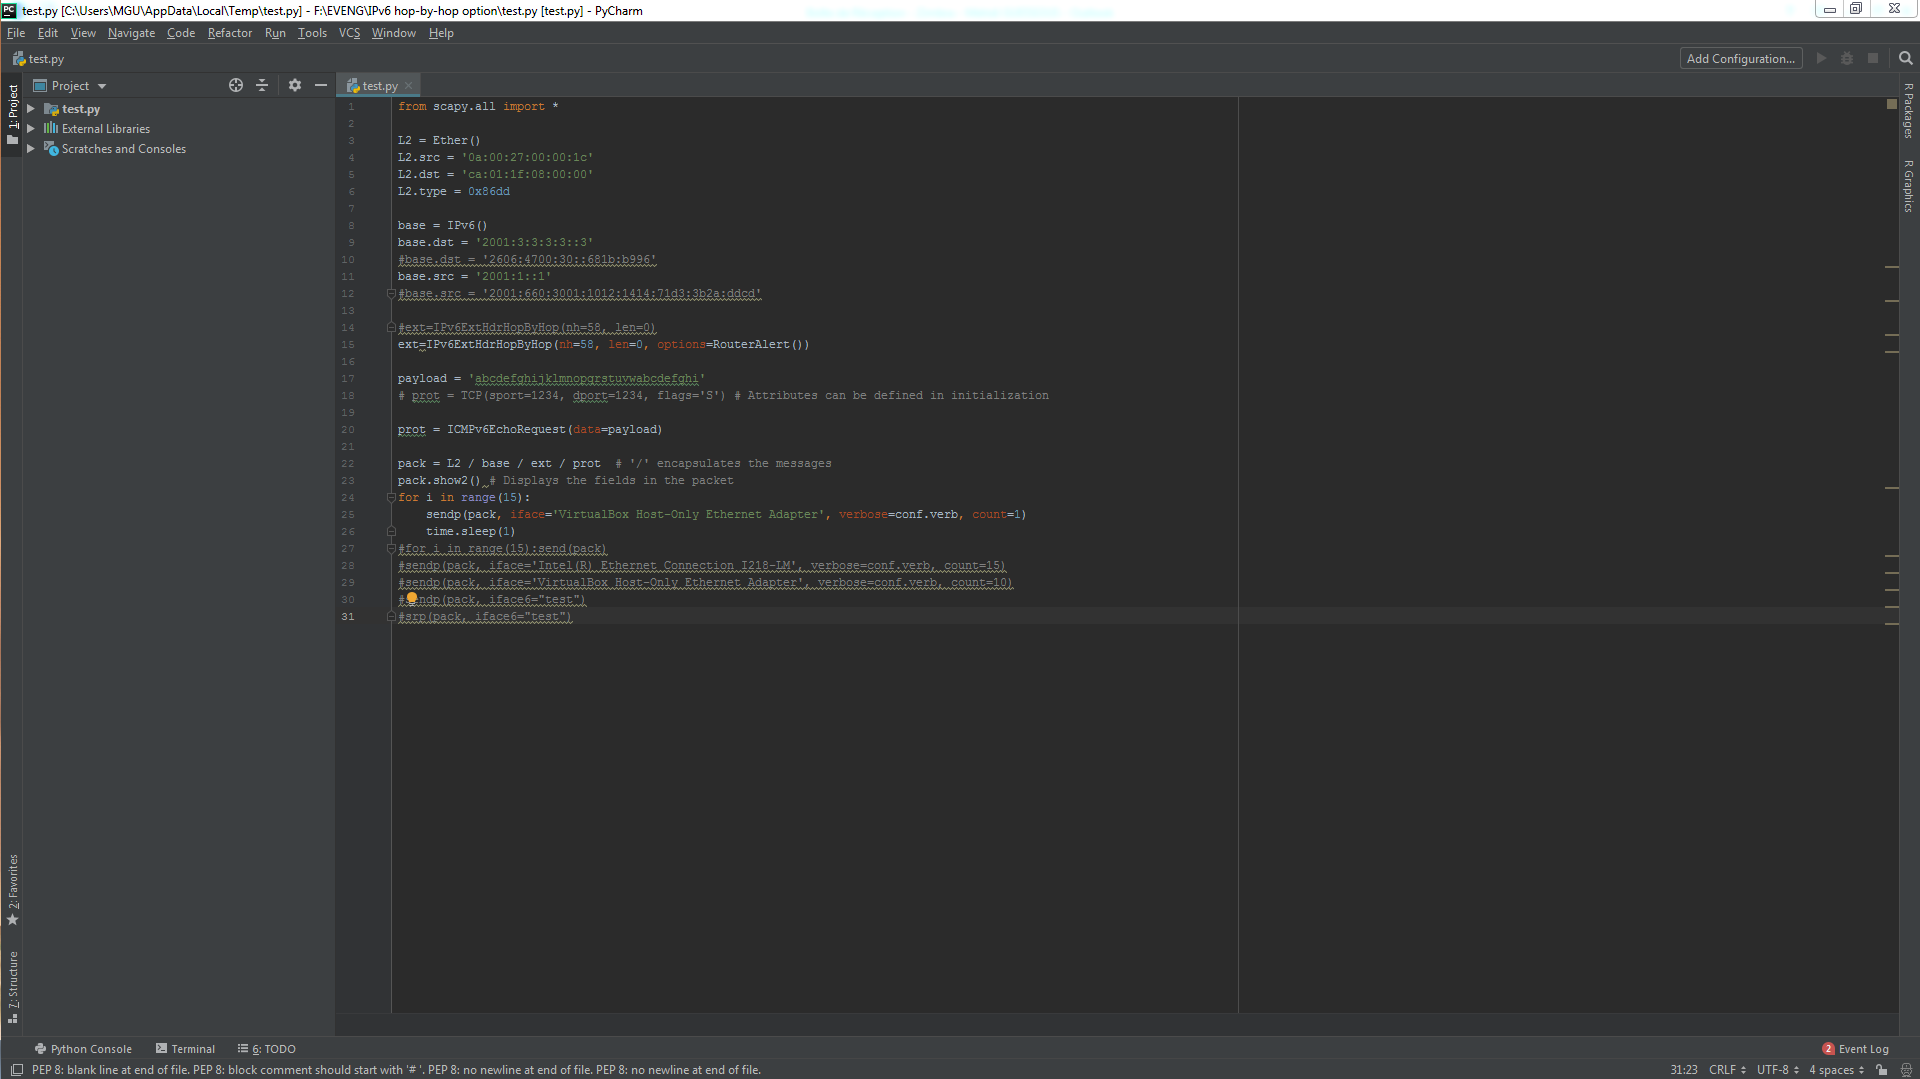Viewport: 1920px width, 1079px height.
Task: Change indent 4 spaces dropdown
Action: pyautogui.click(x=1836, y=1070)
